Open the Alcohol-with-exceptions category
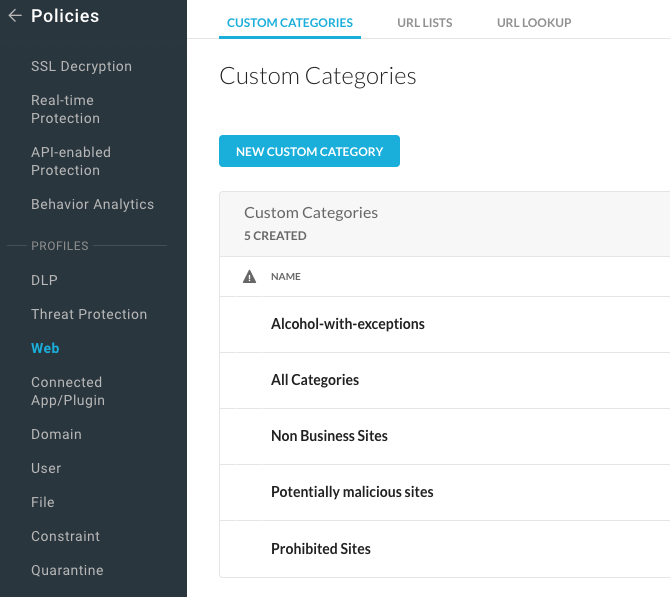The height and width of the screenshot is (597, 670). point(348,324)
